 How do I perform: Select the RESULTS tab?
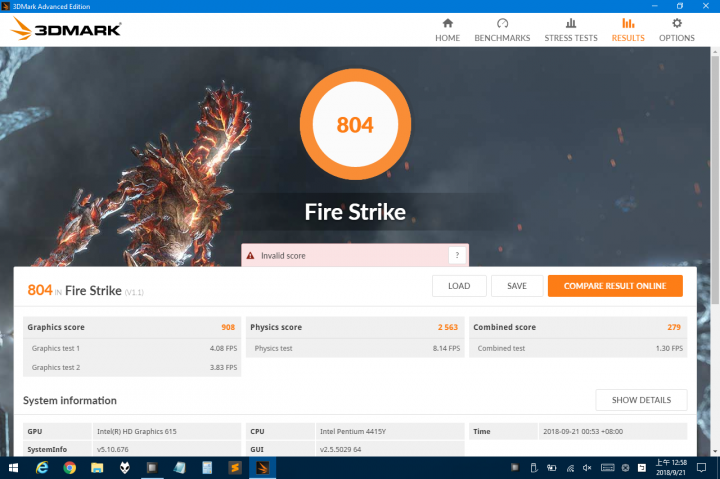[x=628, y=30]
